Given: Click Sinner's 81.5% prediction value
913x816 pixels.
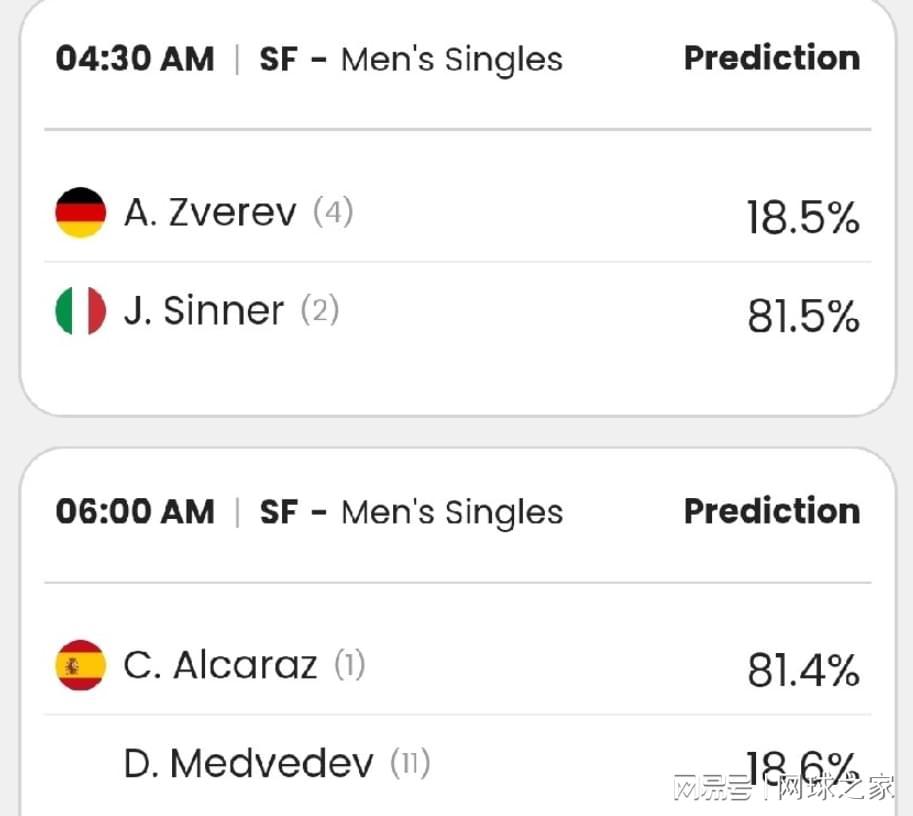Looking at the screenshot, I should 803,316.
